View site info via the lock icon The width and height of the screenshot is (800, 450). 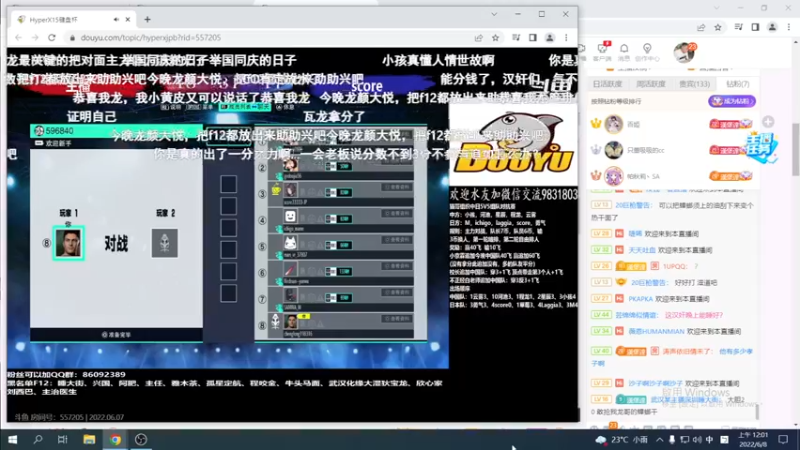(x=72, y=38)
